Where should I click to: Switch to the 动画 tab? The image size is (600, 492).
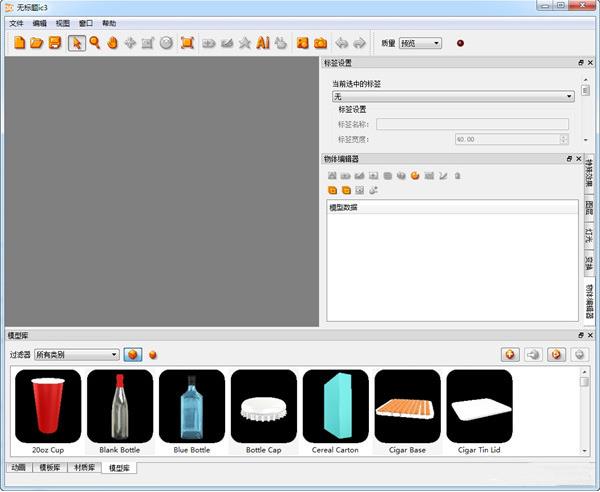point(18,467)
